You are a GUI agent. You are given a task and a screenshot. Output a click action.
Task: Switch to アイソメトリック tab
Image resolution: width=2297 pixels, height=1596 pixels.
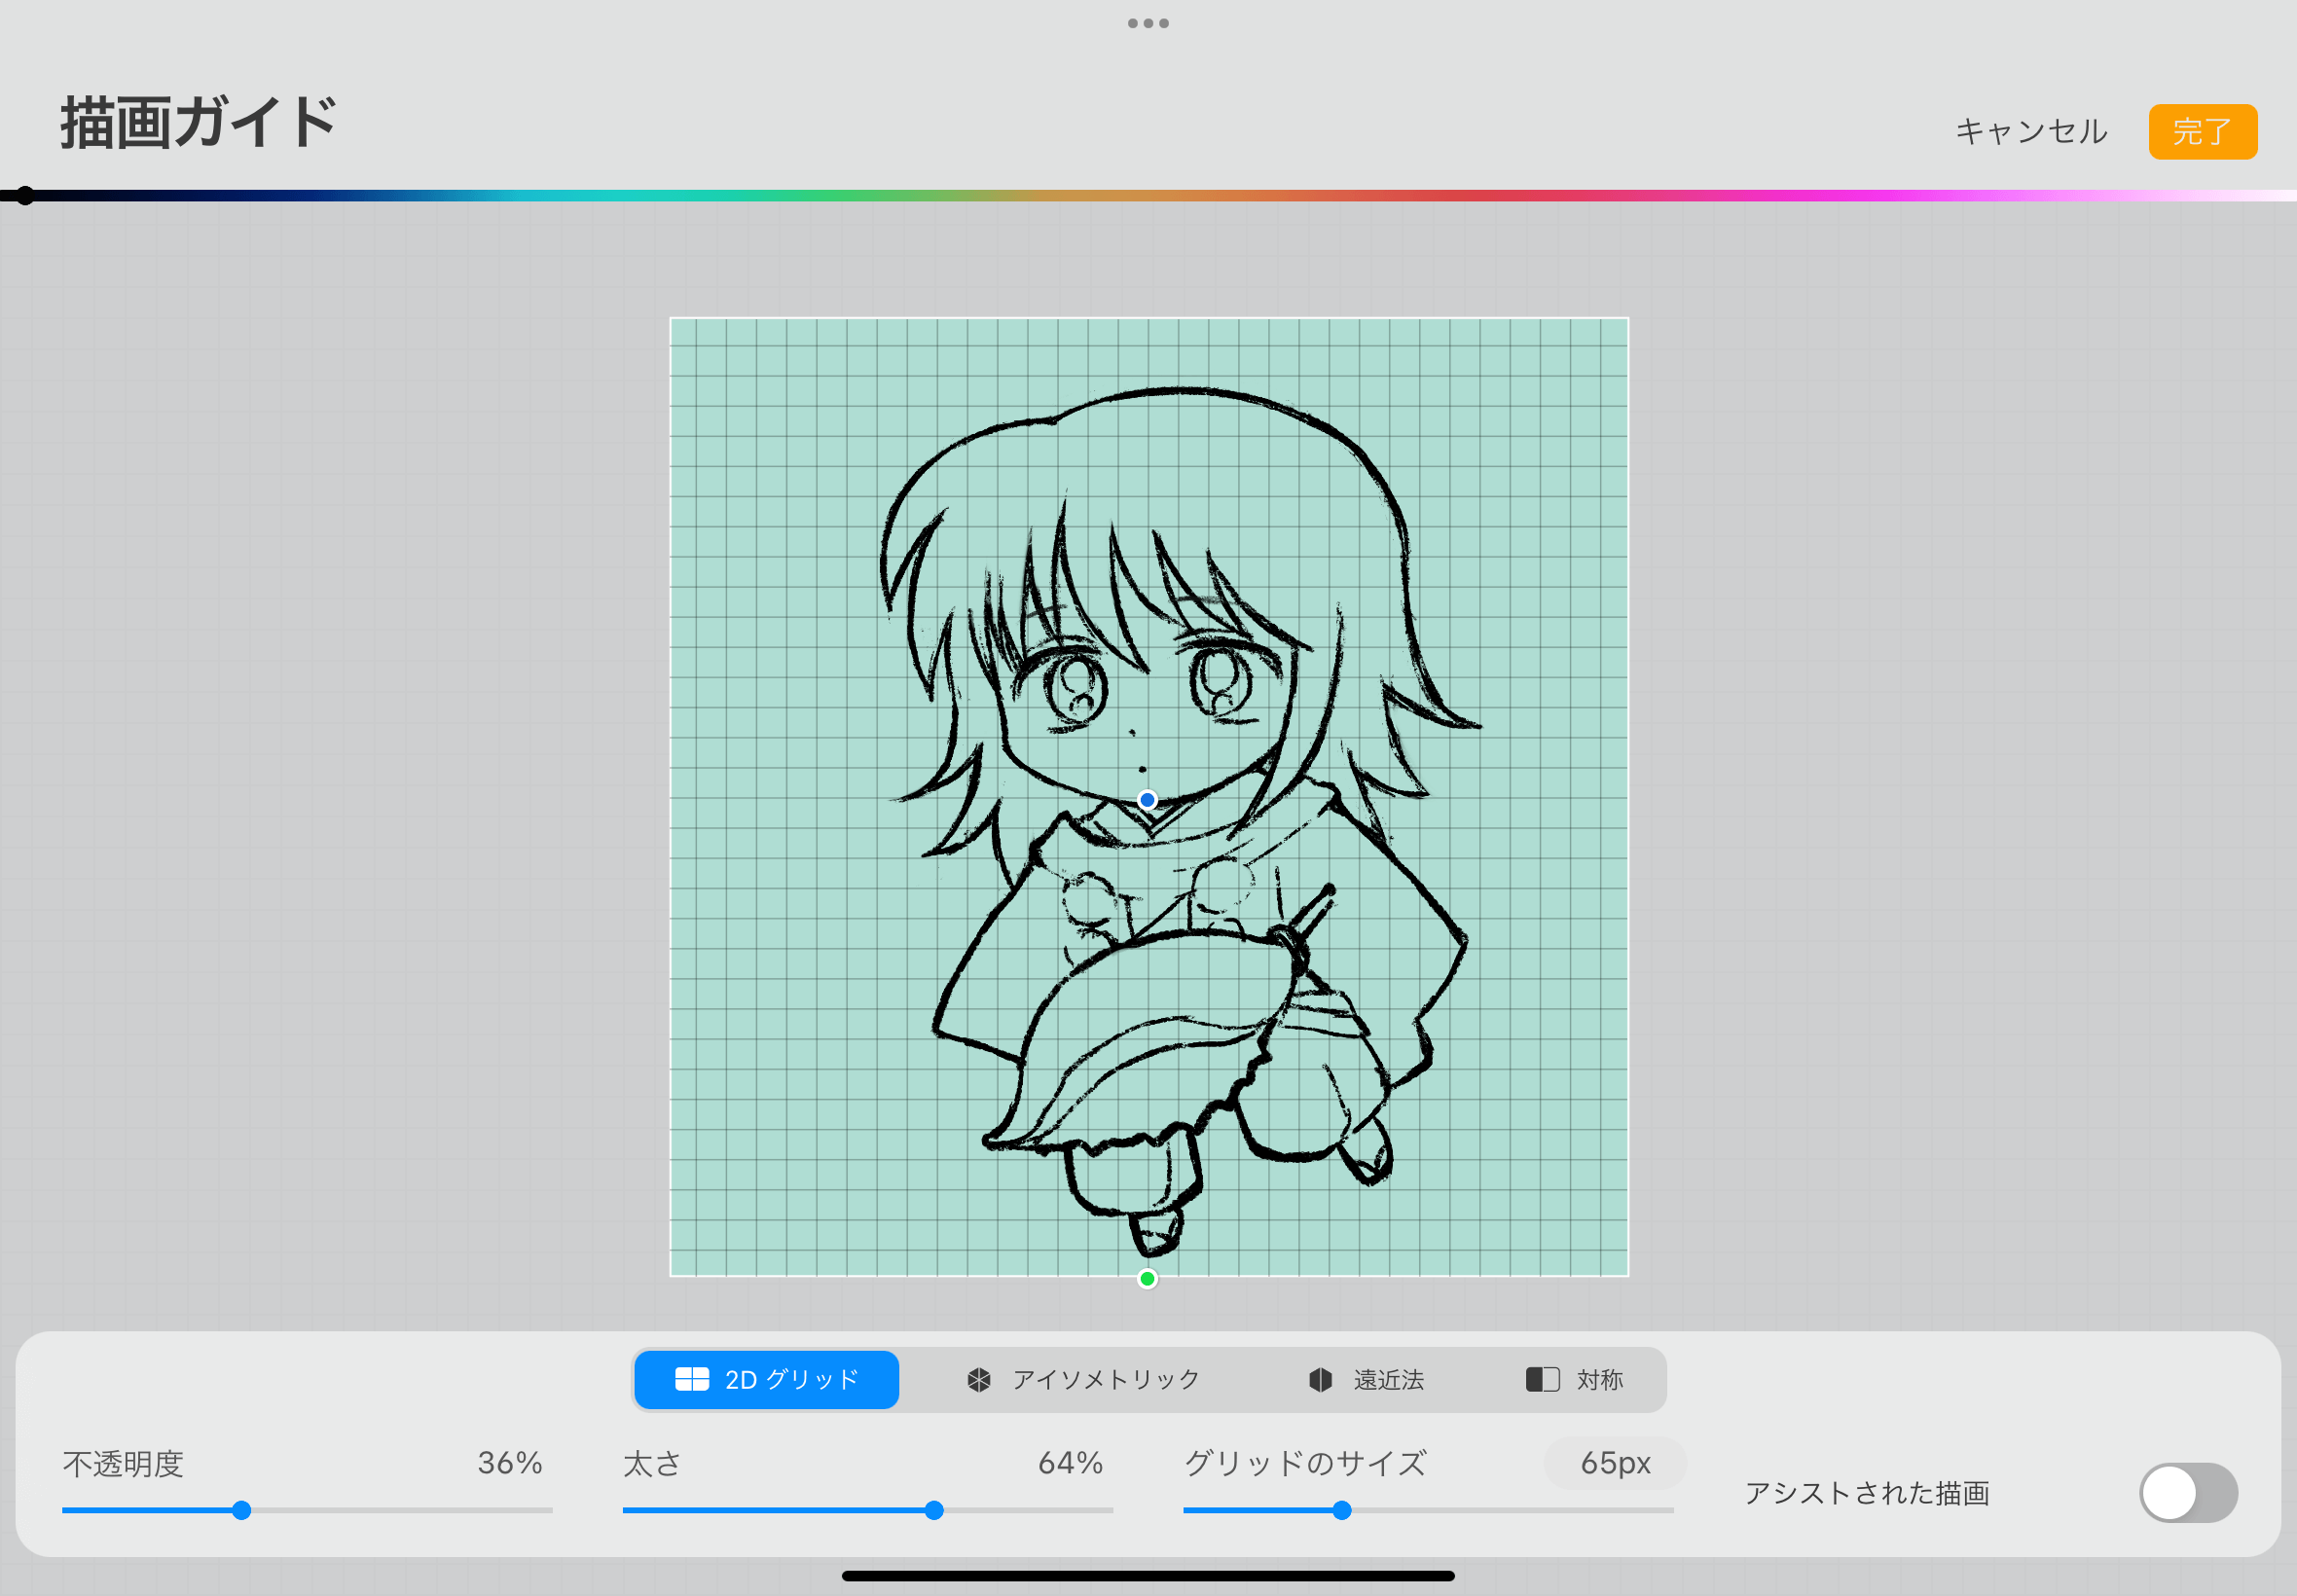[x=1105, y=1380]
